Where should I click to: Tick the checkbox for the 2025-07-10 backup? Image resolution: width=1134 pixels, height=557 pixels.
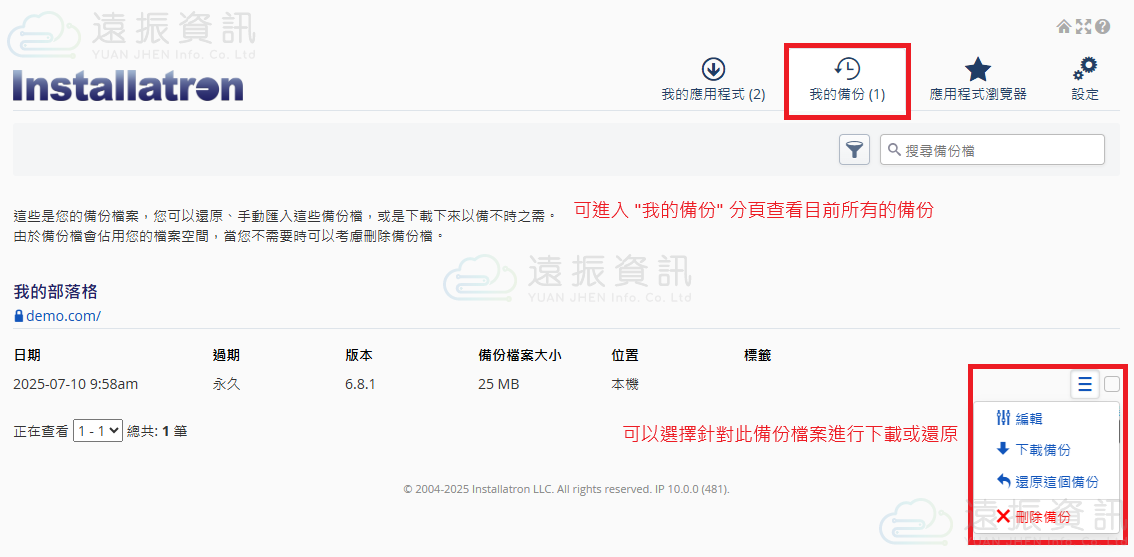coord(1112,384)
